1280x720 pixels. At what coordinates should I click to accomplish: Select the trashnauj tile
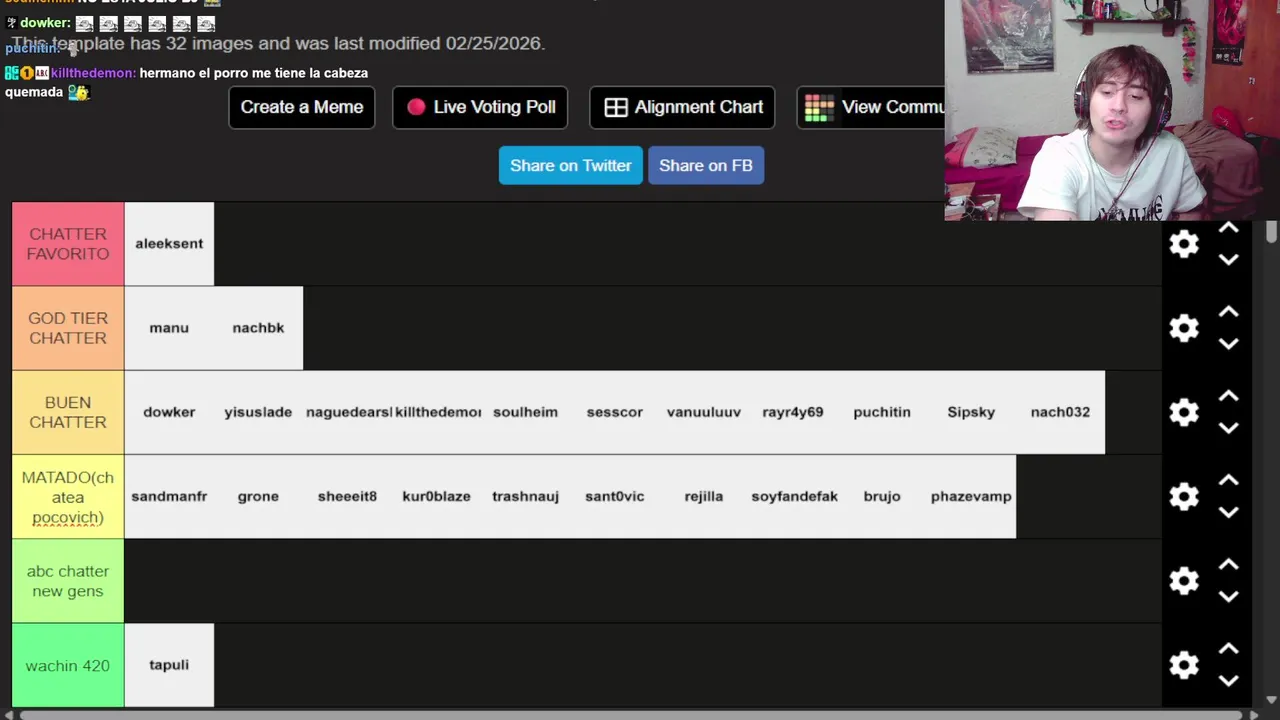click(526, 497)
